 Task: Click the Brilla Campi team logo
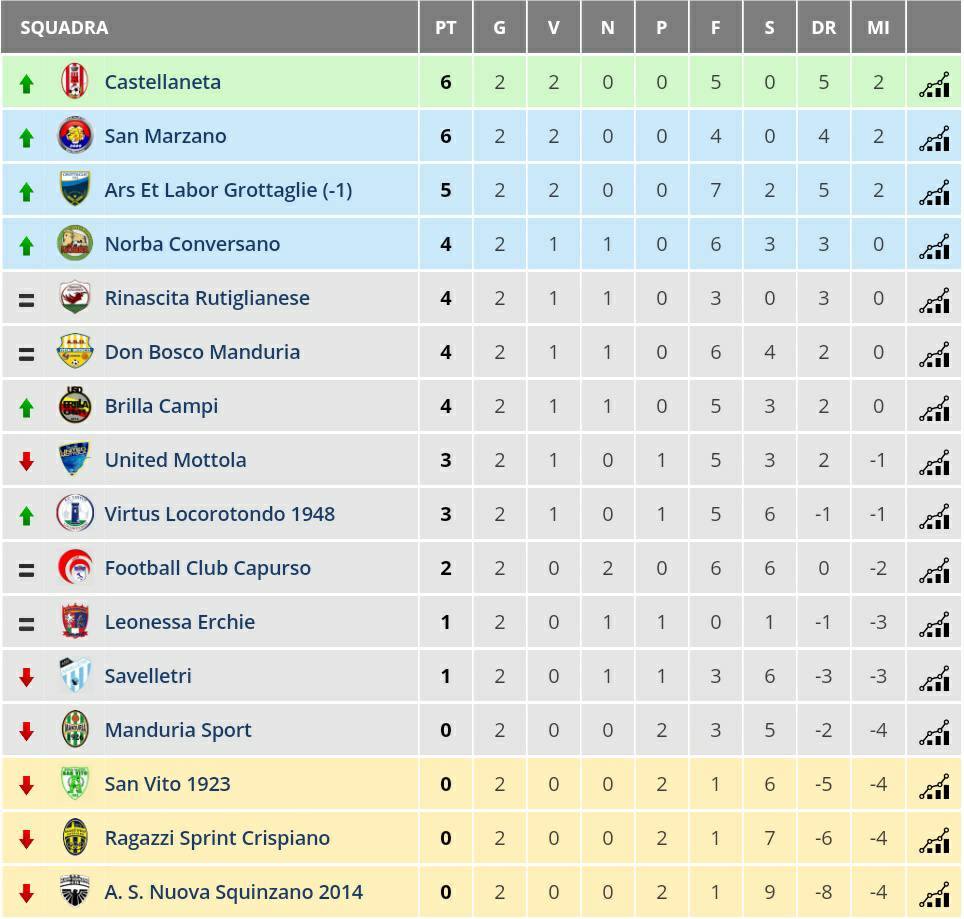[x=75, y=405]
